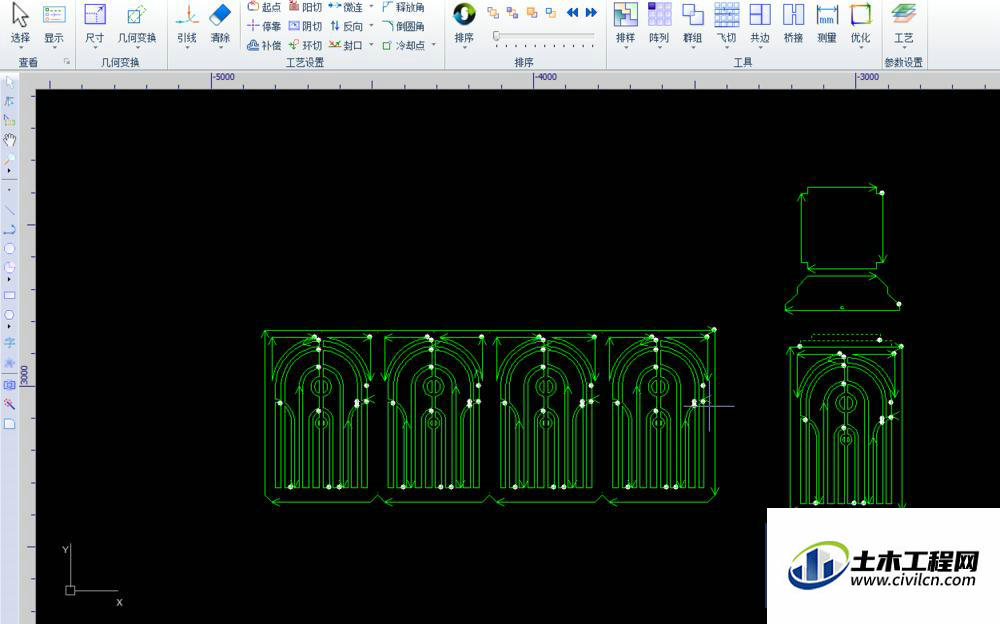The image size is (1000, 624).
Task: Click the -4000 ruler label
Action: coord(545,77)
